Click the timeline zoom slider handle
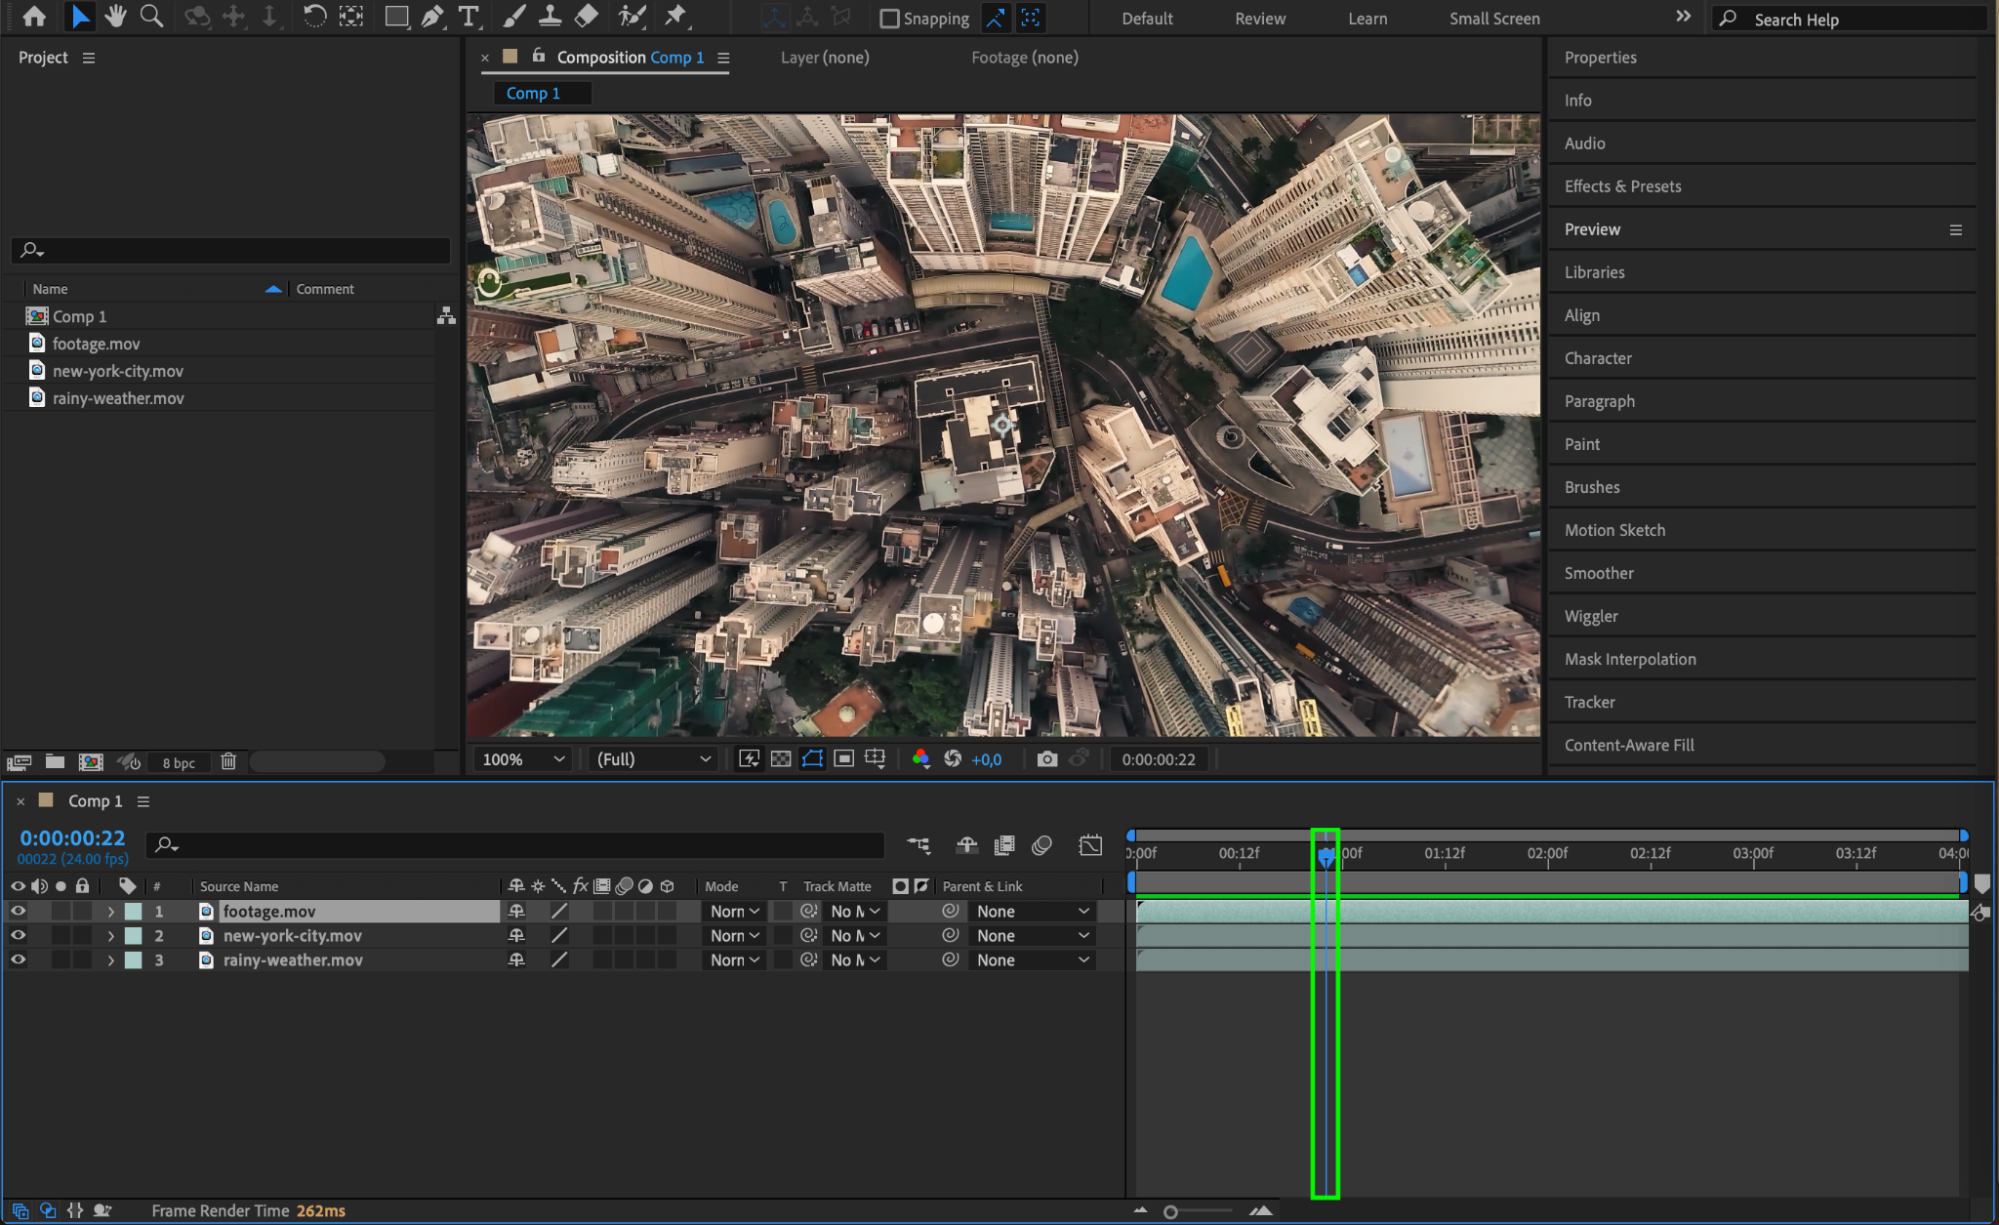1999x1225 pixels. (1170, 1211)
